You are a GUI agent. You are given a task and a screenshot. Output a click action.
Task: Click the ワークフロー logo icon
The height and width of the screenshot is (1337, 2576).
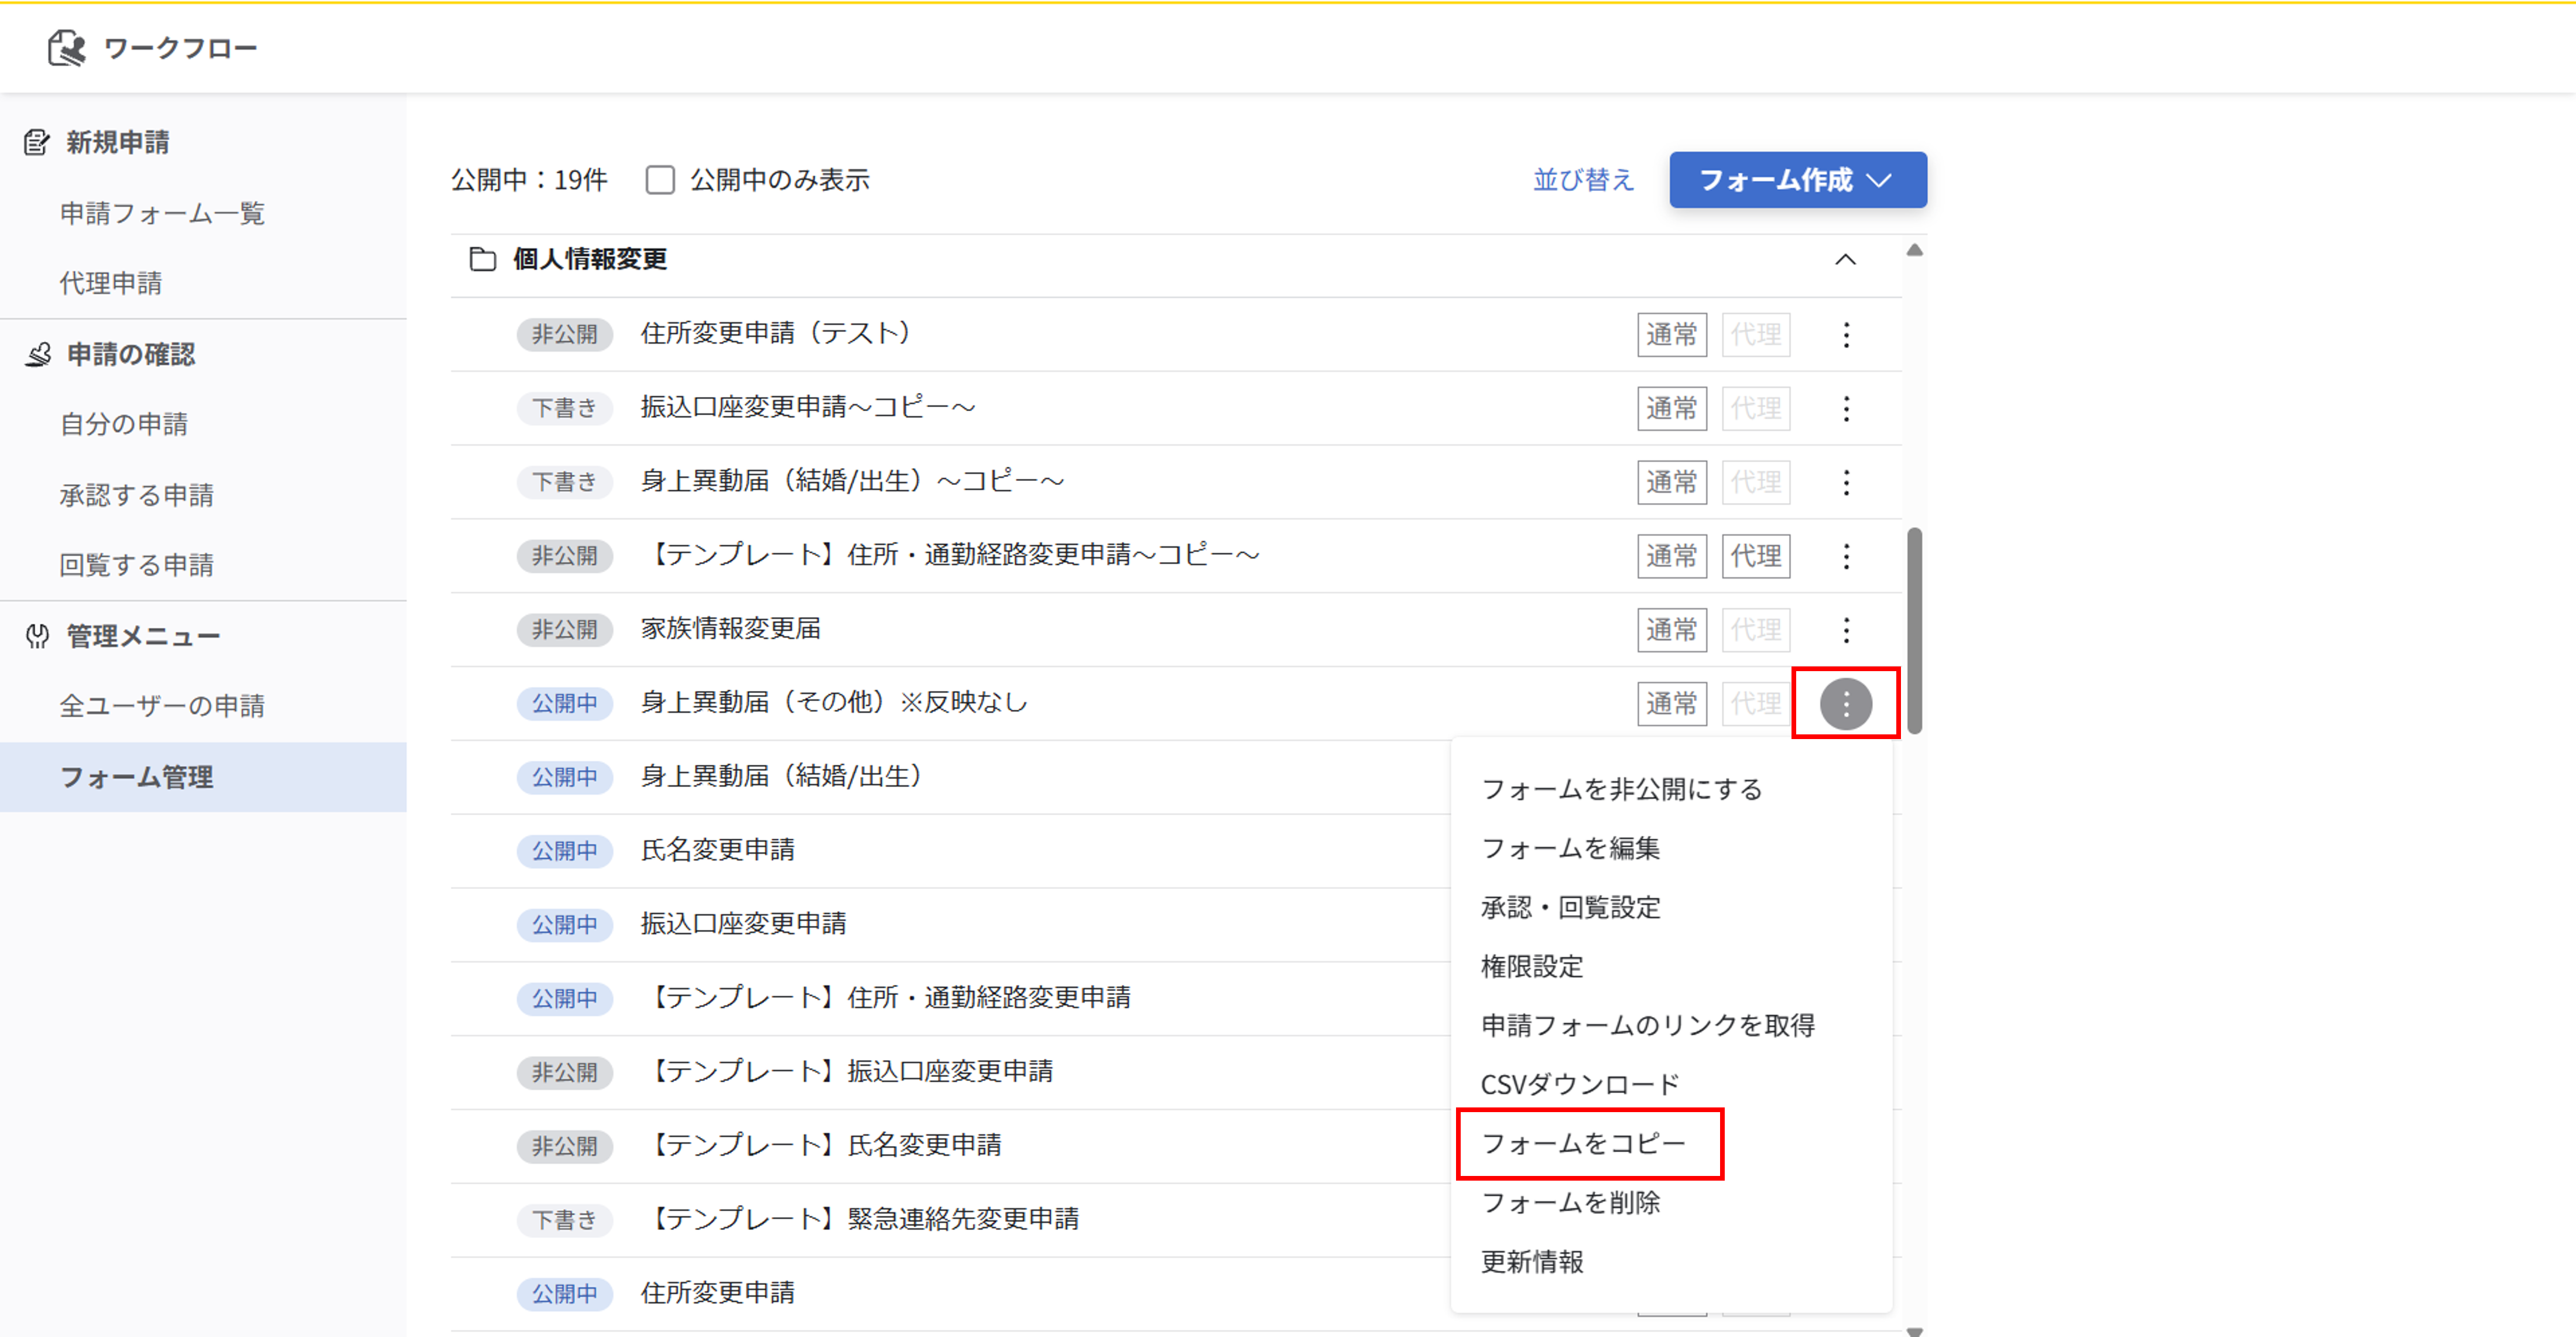[67, 47]
